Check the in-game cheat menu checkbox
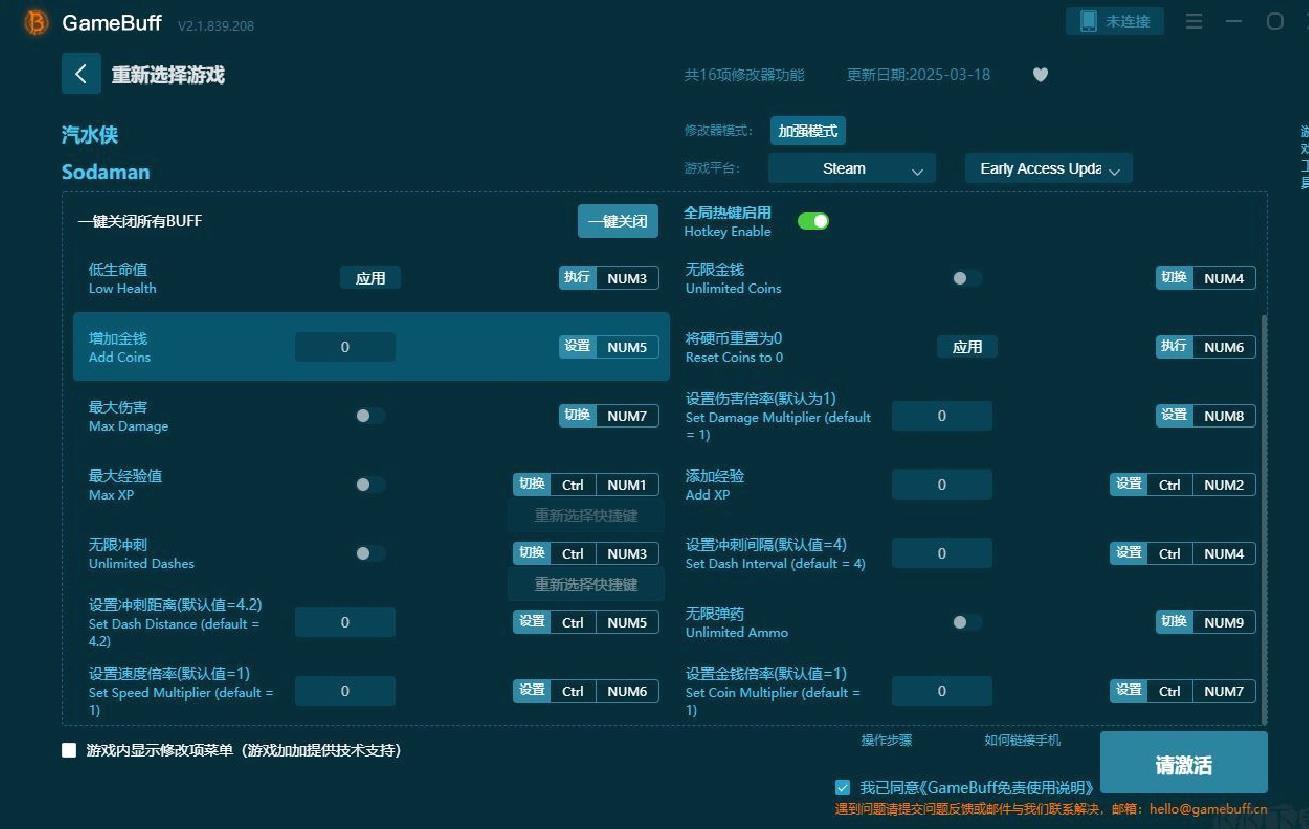 tap(69, 750)
